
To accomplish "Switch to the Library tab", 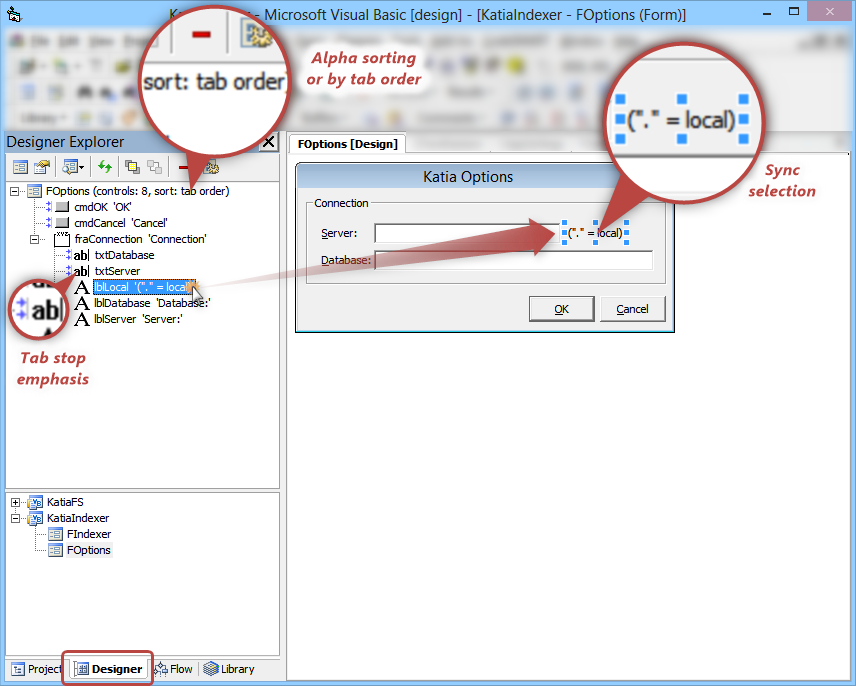I will (229, 669).
